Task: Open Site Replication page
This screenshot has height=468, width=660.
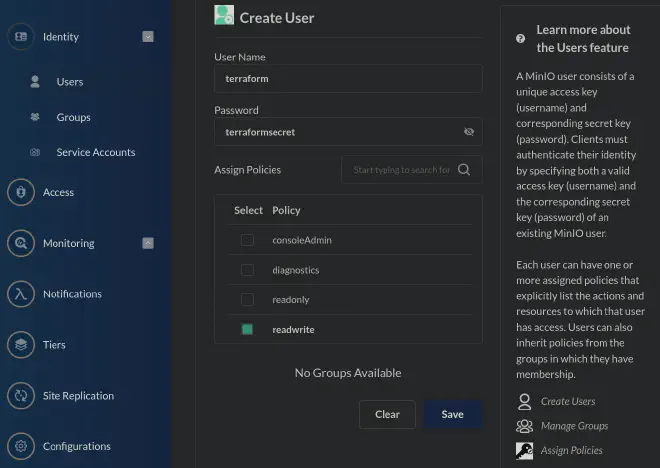Action: pyautogui.click(x=78, y=396)
